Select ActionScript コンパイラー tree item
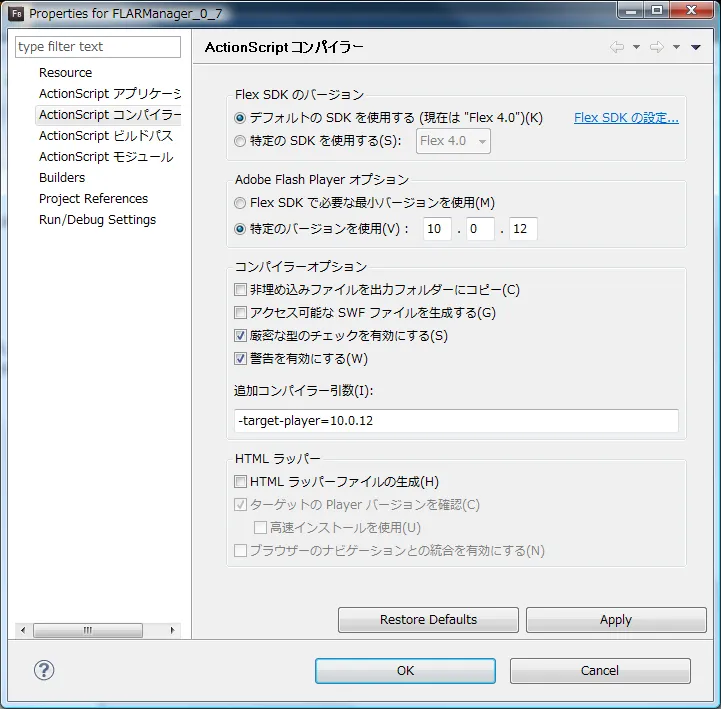The width and height of the screenshot is (721, 709). (109, 115)
